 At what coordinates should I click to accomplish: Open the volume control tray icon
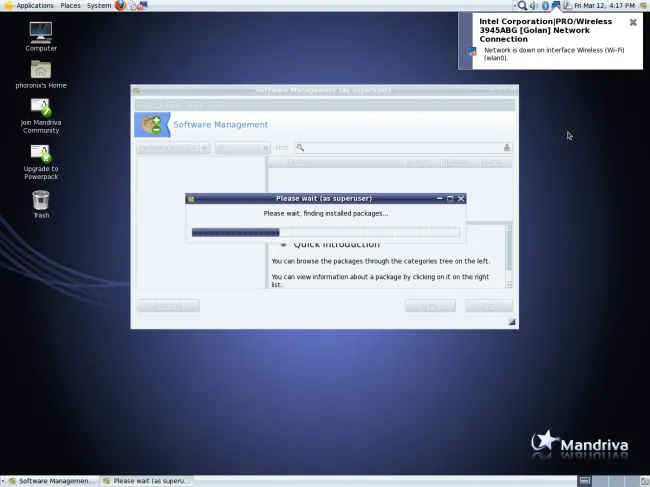(534, 5)
